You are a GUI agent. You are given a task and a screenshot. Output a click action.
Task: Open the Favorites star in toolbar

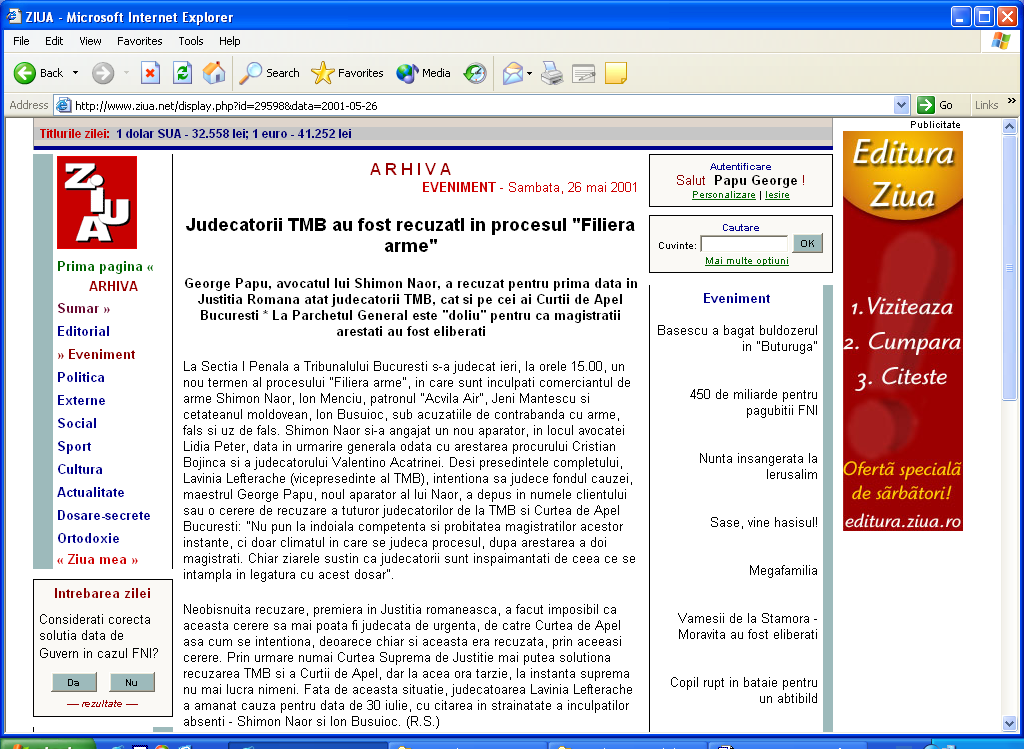click(347, 73)
